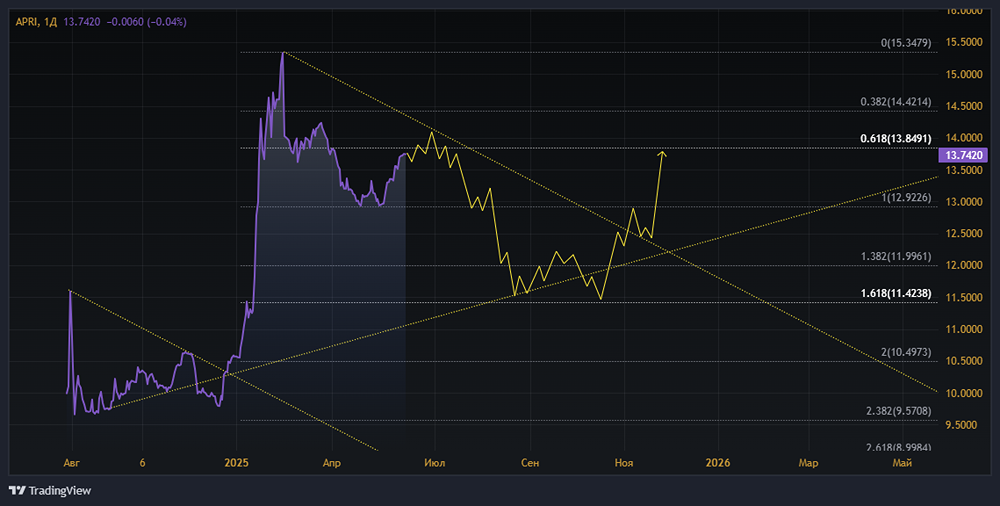The image size is (1000, 506).
Task: Select the 1.382(11.9961) Fibonacci level label
Action: [x=895, y=257]
